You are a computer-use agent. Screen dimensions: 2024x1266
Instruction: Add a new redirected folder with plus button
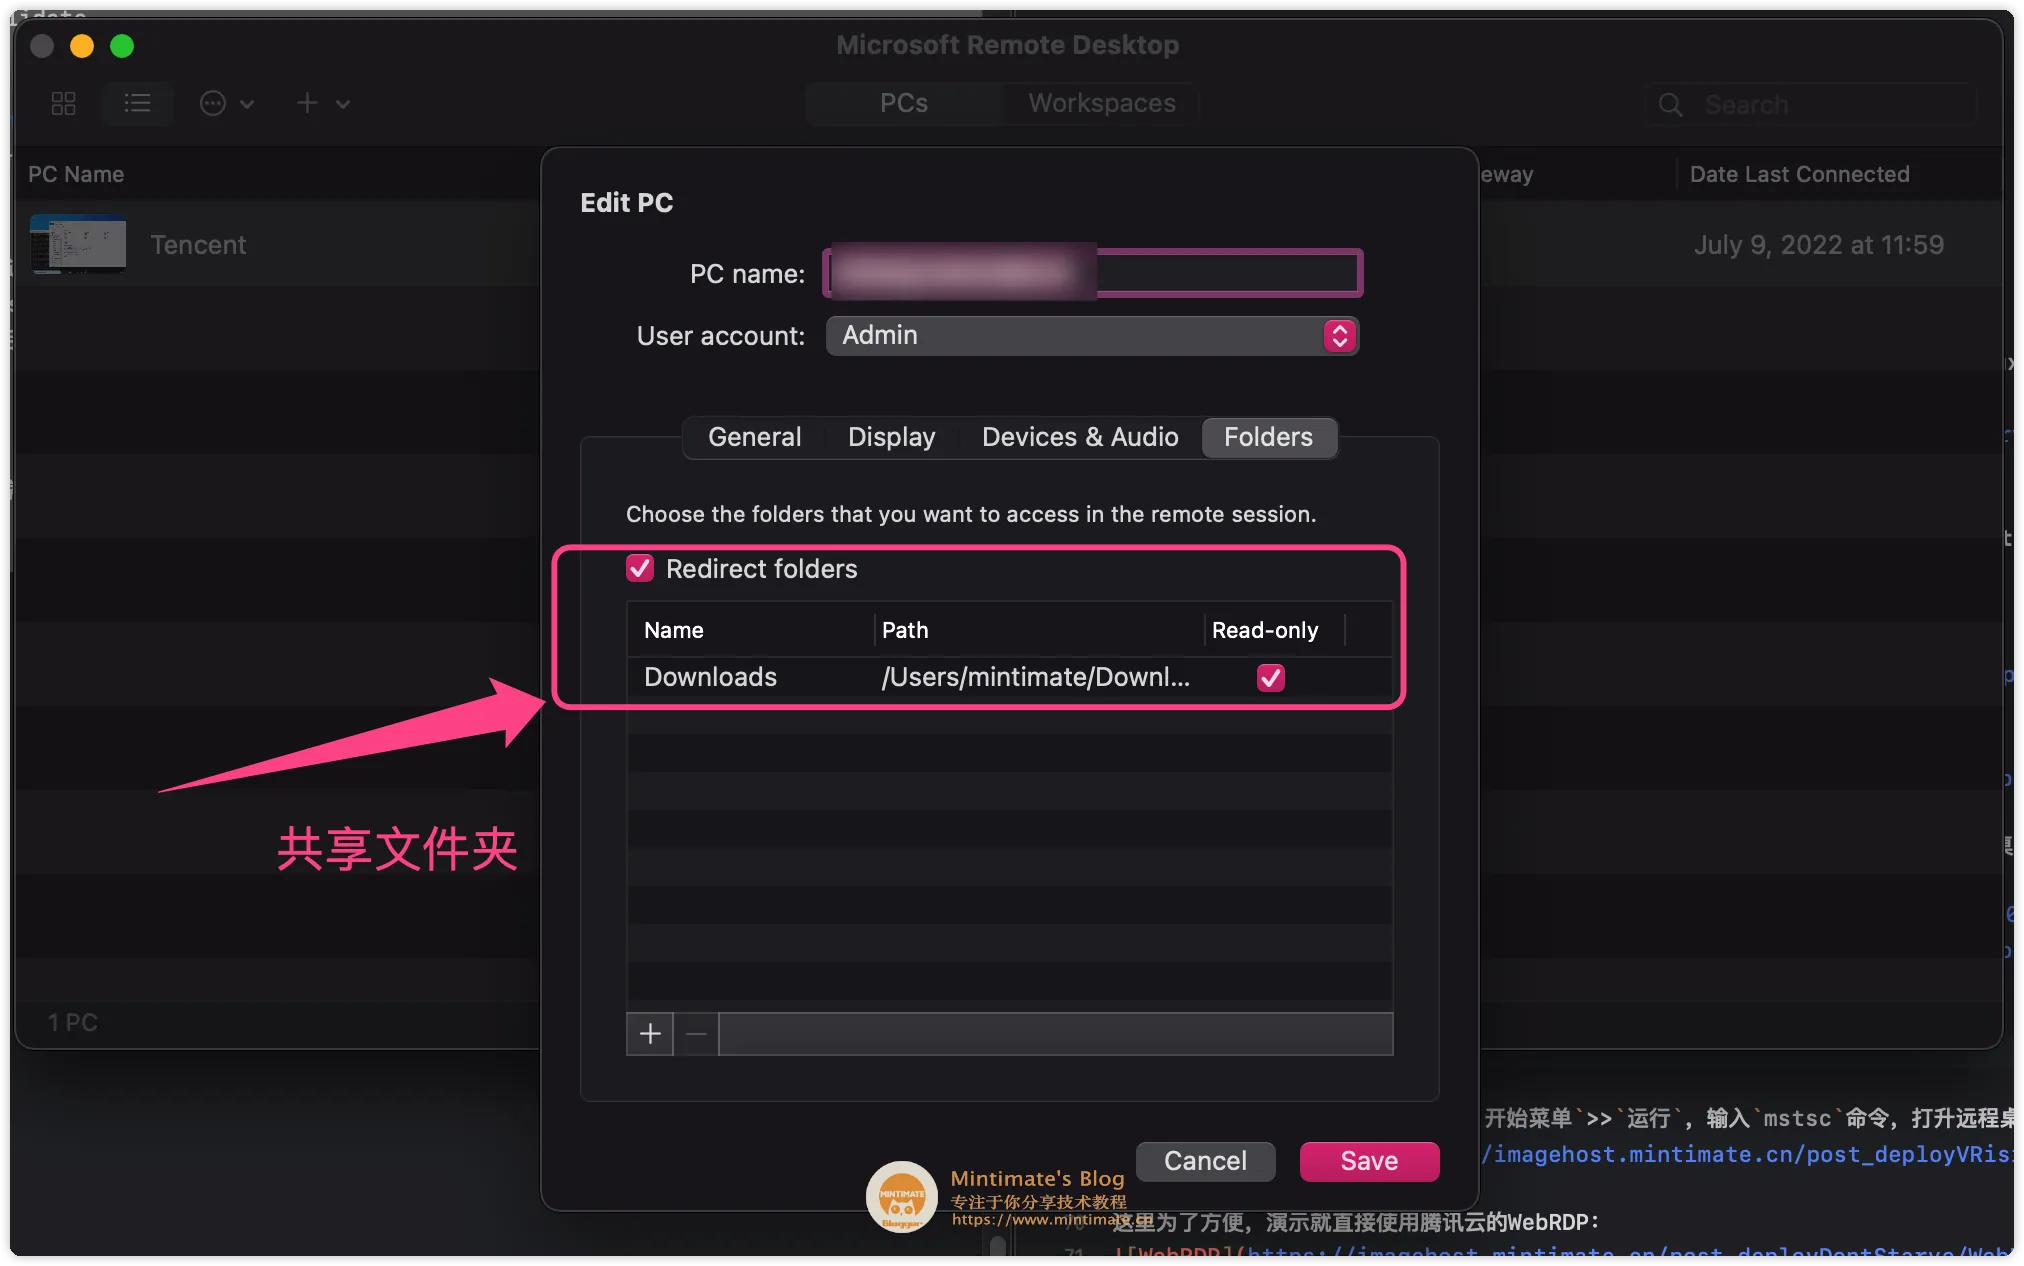(649, 1034)
